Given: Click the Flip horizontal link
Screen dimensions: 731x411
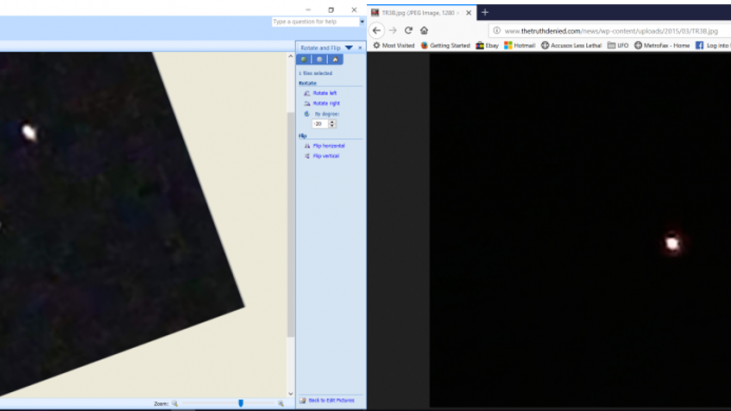Looking at the screenshot, I should [329, 146].
